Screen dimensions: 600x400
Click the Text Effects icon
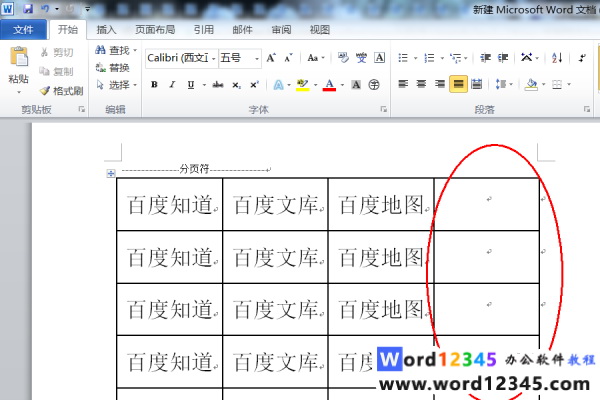278,85
